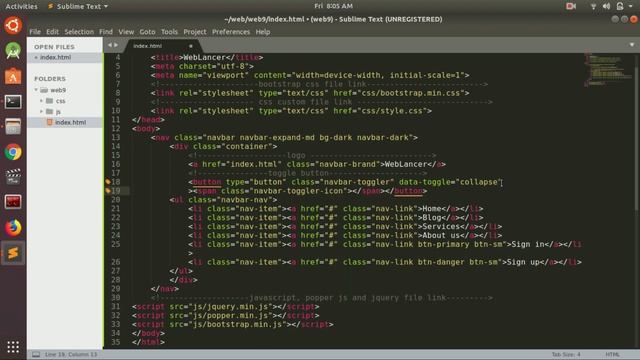Click the vertical editor scrollbar
Image resolution: width=640 pixels, height=360 pixels.
[x=637, y=139]
